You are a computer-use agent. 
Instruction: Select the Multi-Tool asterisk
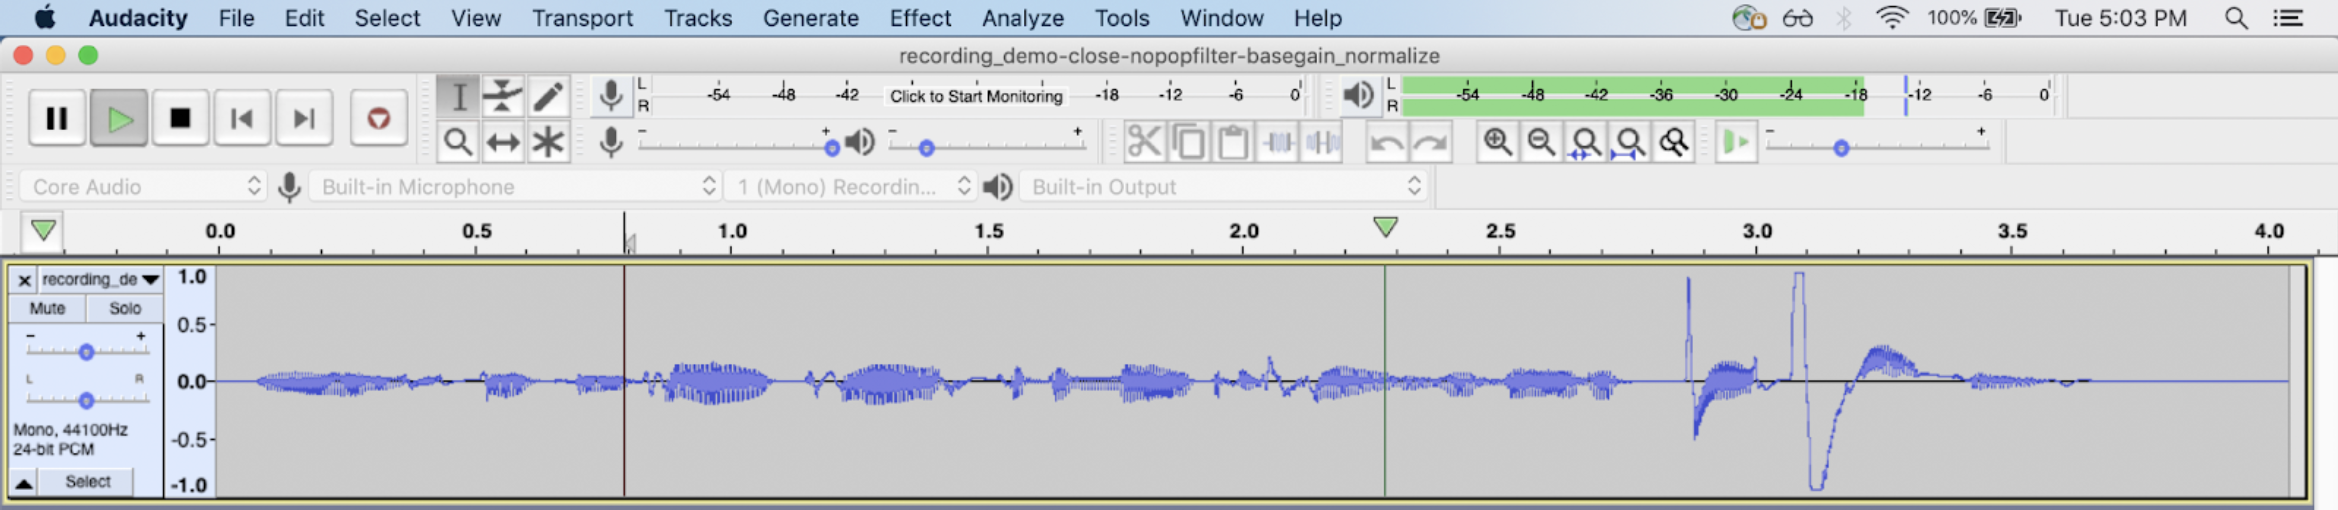point(547,142)
